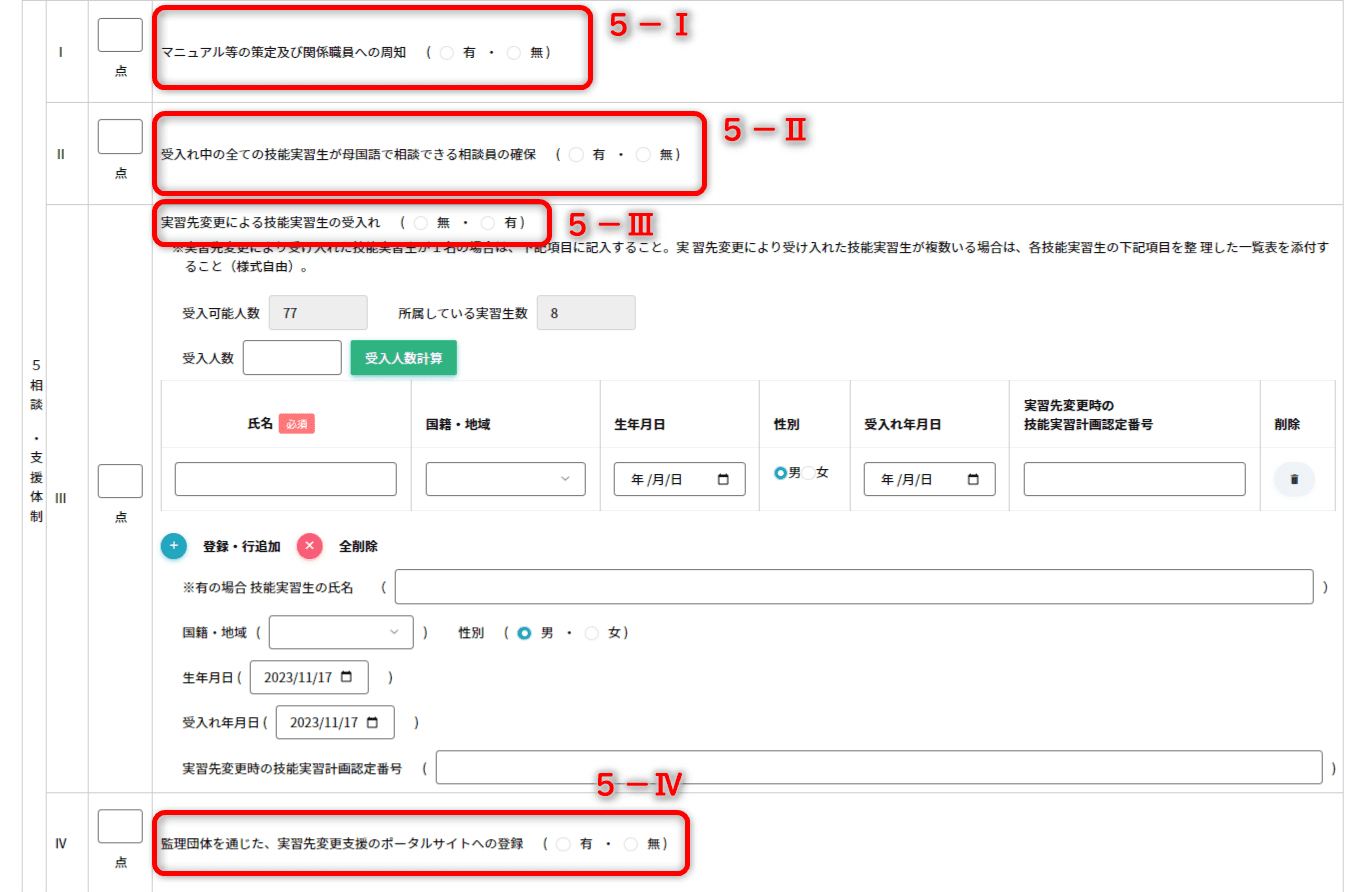Click the trash delete icon in table row

(1294, 479)
